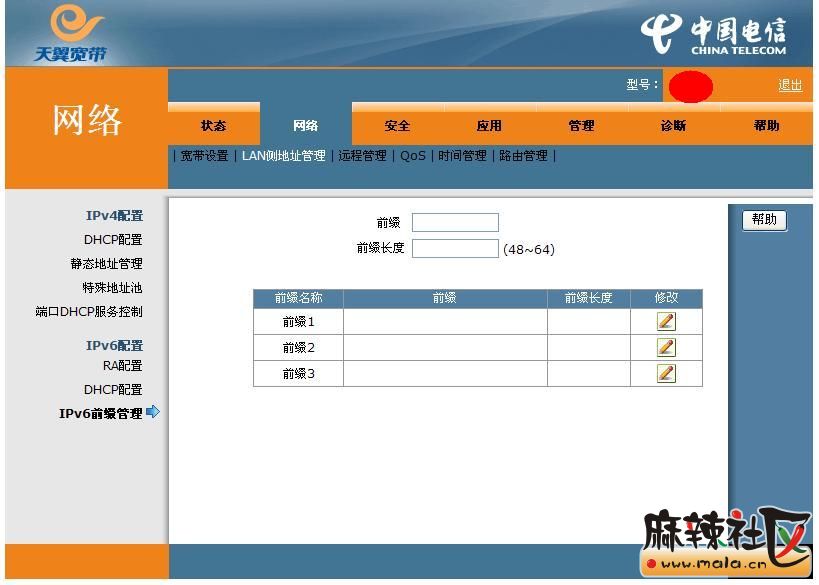Image resolution: width=819 pixels, height=585 pixels.
Task: Click the edit icon for 前缀1 row
Action: [666, 321]
